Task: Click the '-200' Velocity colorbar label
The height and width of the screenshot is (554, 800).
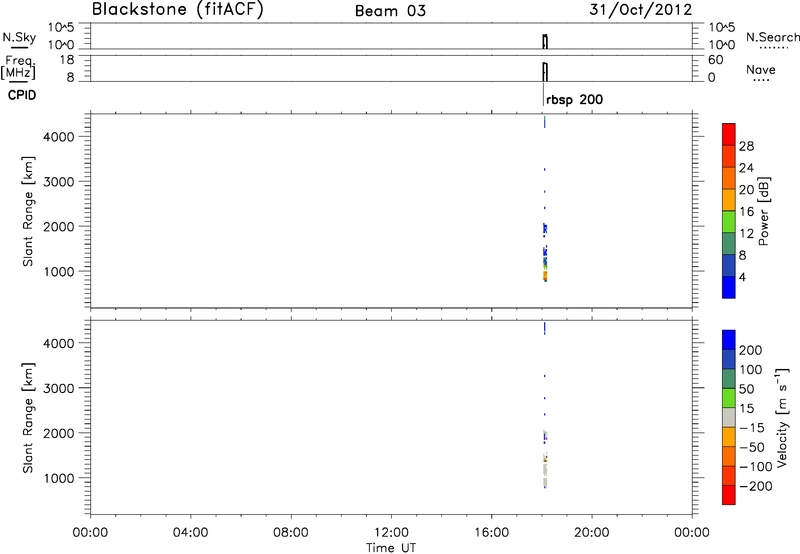Action: coord(756,486)
